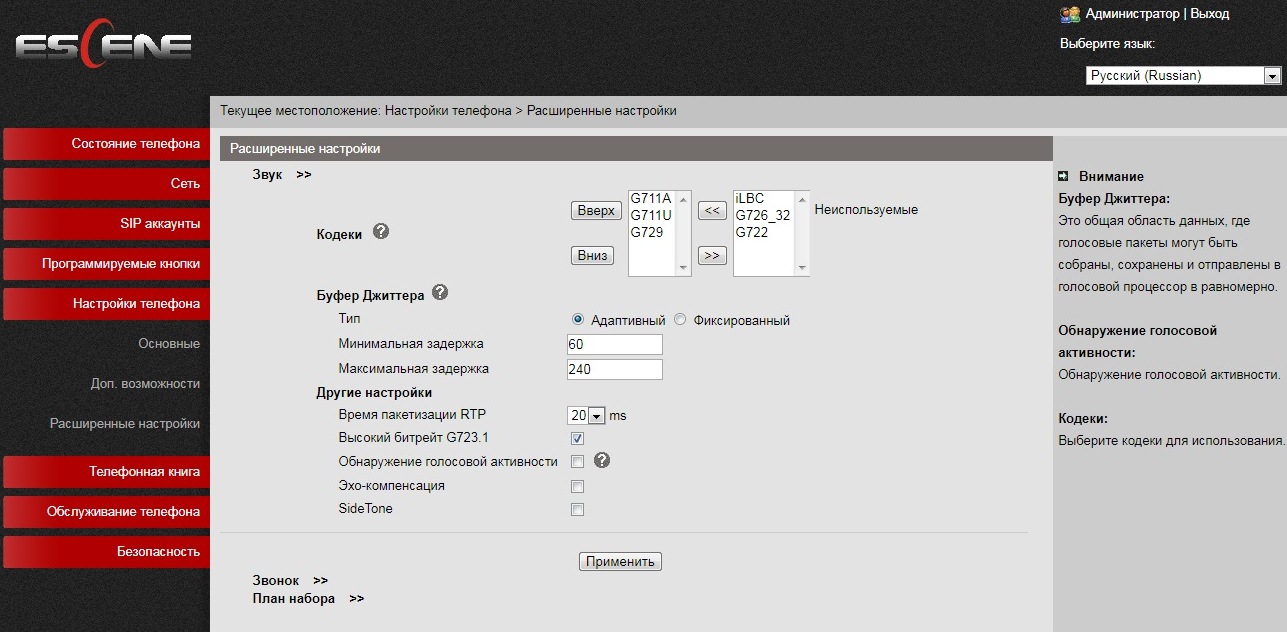The height and width of the screenshot is (632, 1287).
Task: Click the used codecs list scrollbar
Action: [684, 233]
